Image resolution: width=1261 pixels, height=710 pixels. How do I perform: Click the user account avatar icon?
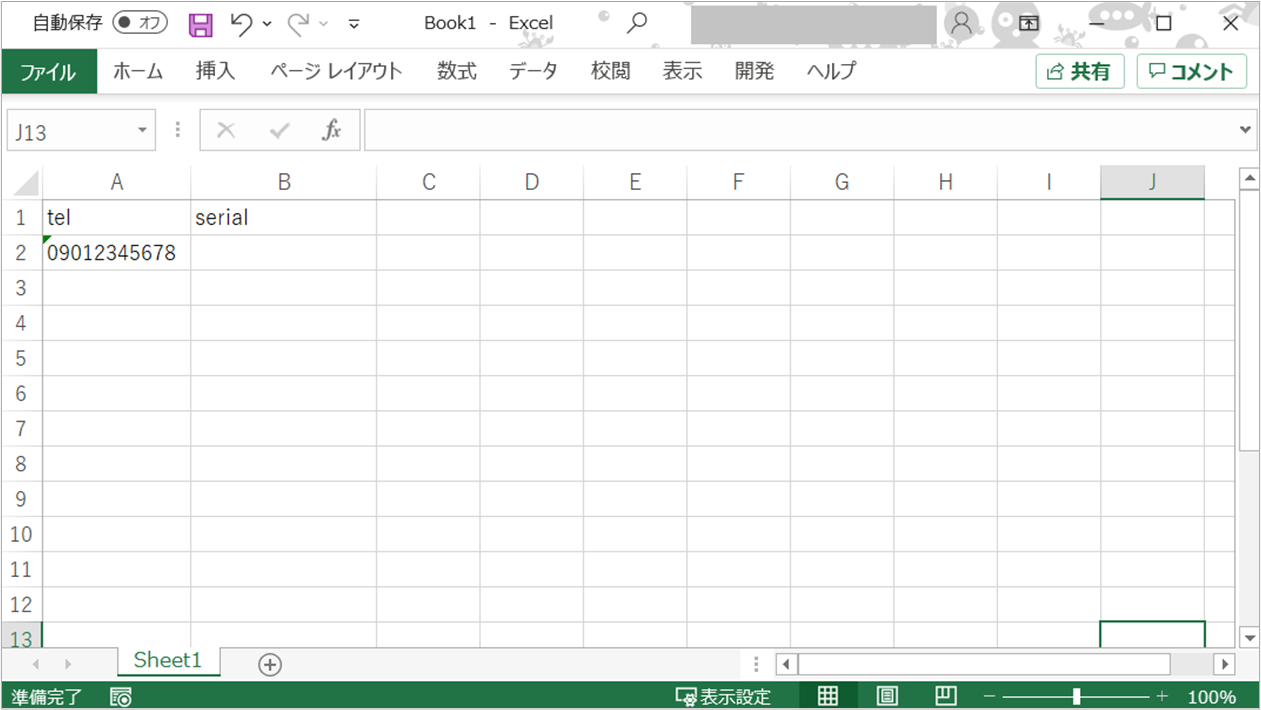pyautogui.click(x=961, y=23)
